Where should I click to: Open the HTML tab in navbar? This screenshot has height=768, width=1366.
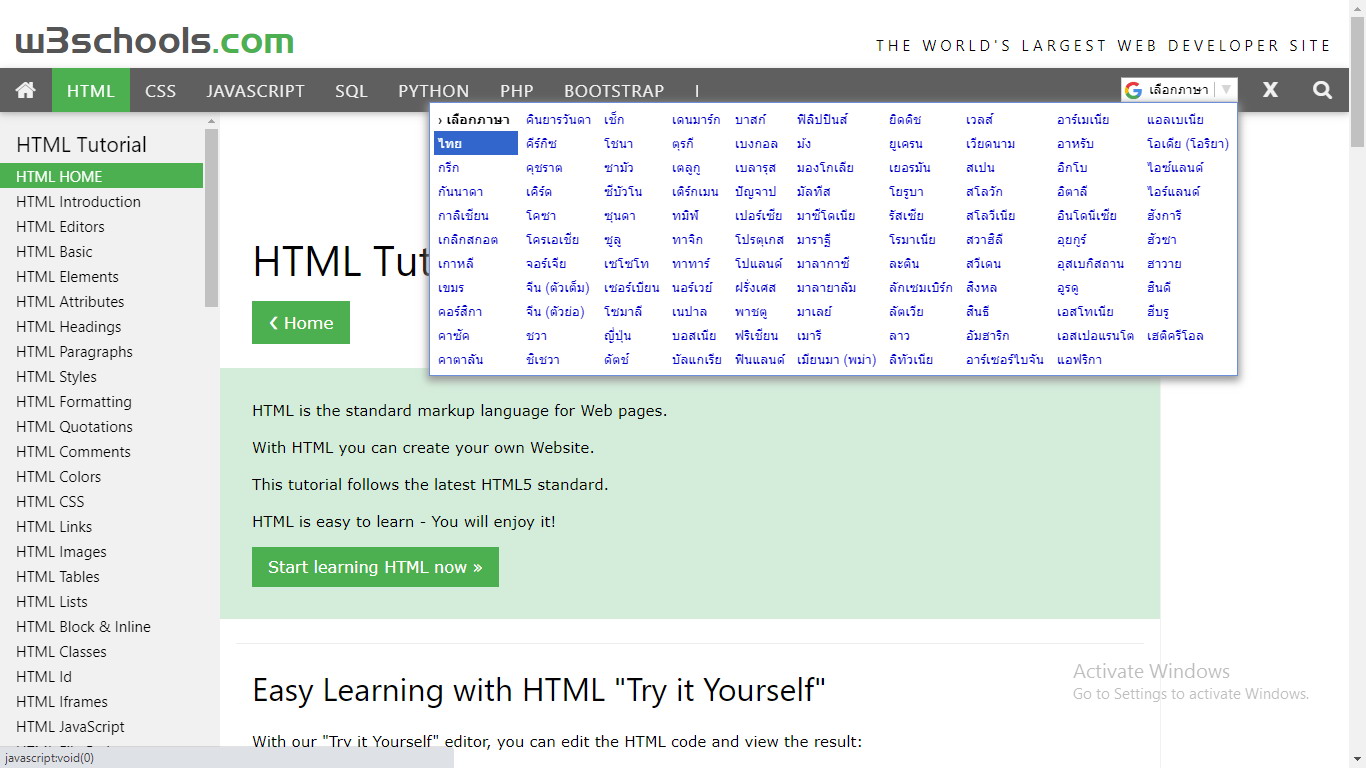pos(91,90)
